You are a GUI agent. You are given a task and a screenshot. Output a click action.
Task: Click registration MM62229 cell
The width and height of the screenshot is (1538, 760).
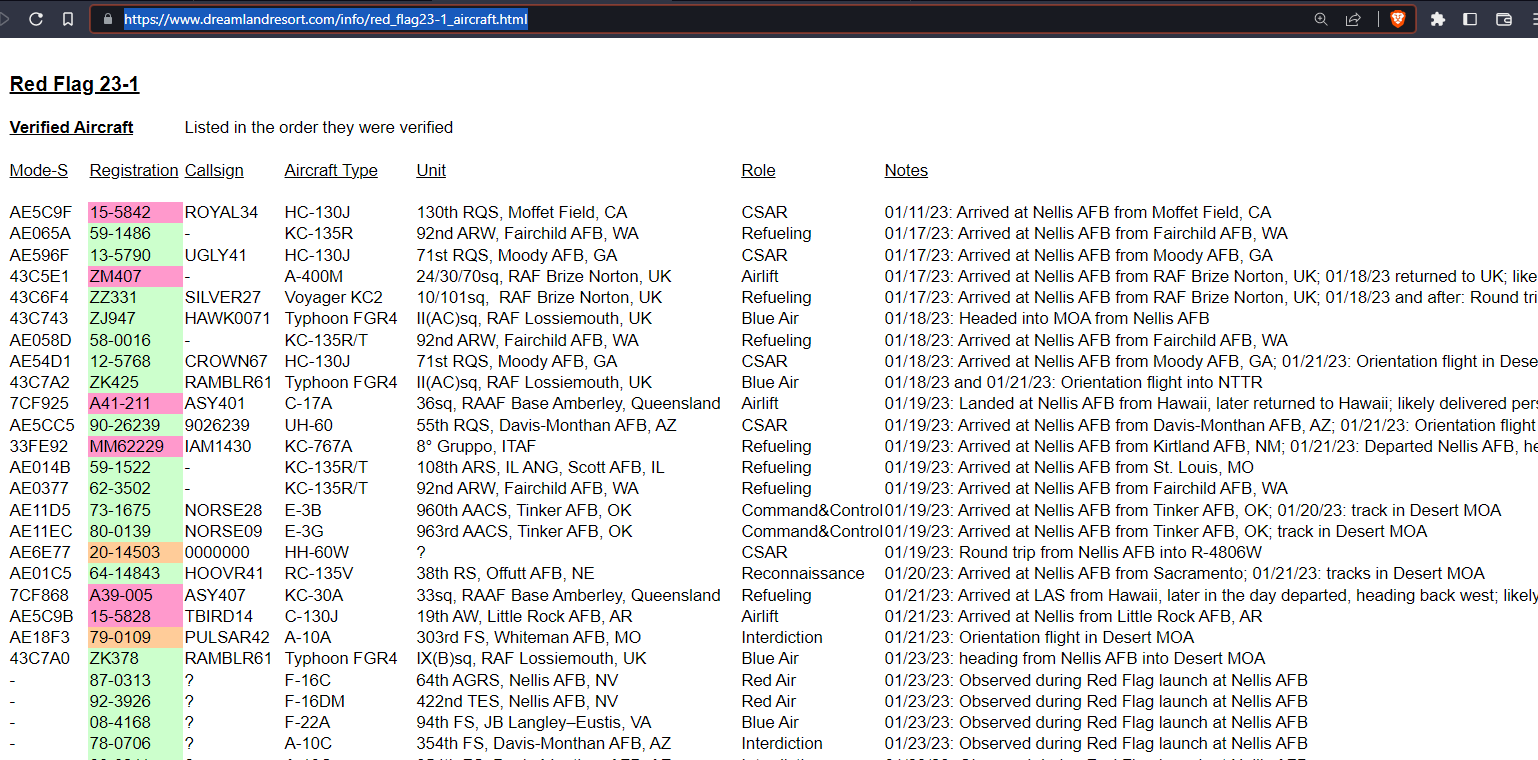[136, 446]
